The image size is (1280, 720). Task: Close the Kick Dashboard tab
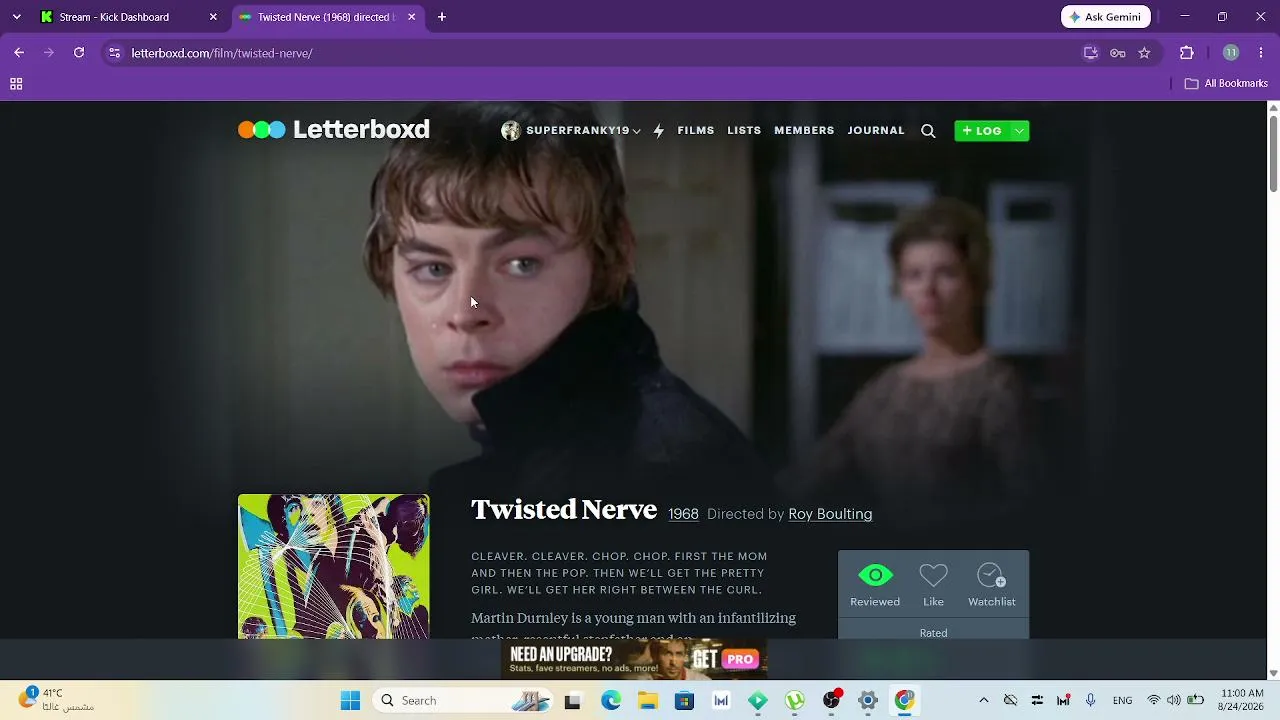(x=213, y=17)
